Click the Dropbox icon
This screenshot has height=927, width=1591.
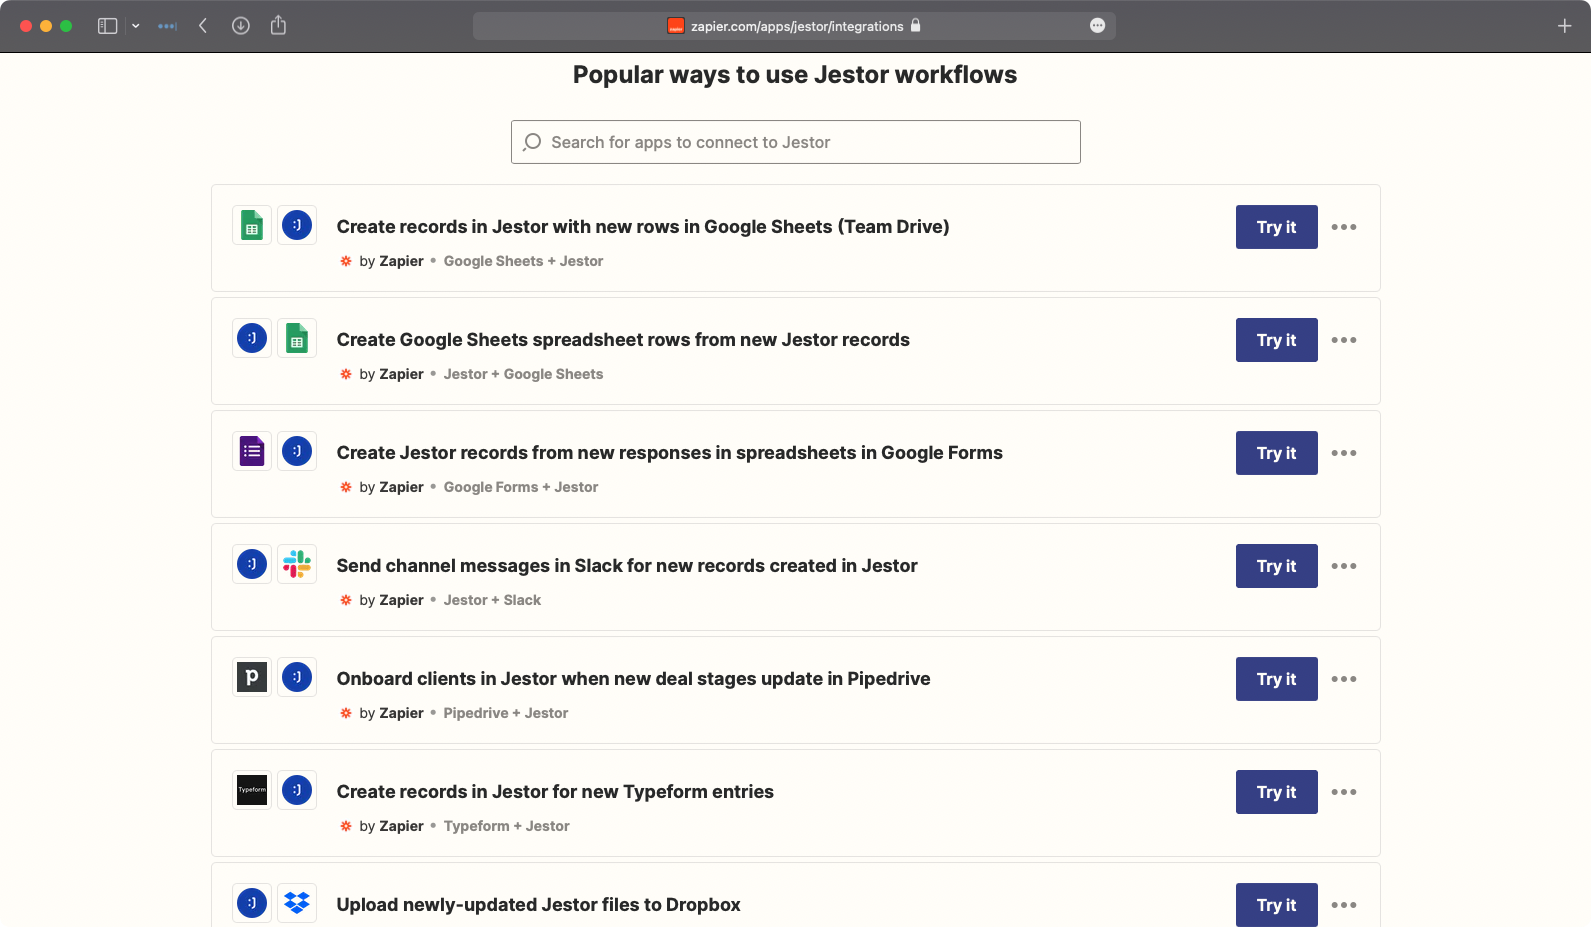[297, 903]
